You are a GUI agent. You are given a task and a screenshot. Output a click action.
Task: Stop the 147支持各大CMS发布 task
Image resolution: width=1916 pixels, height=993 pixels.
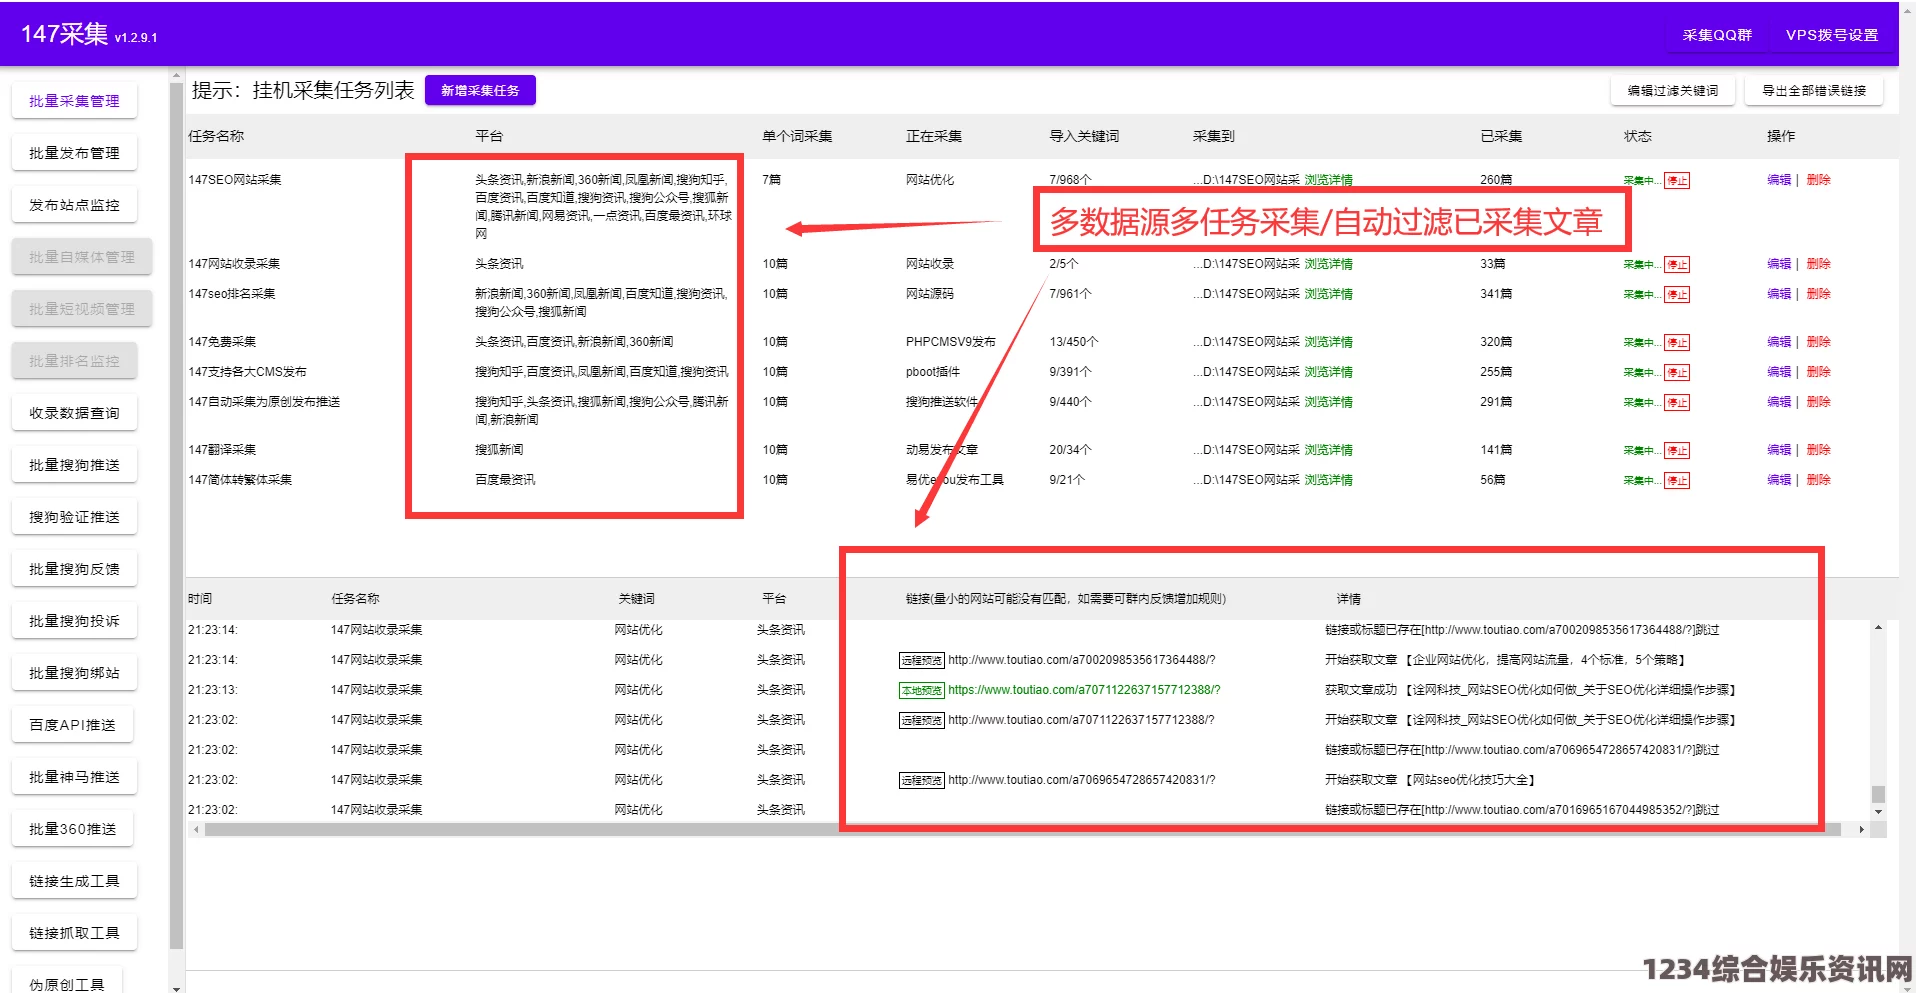[1677, 373]
